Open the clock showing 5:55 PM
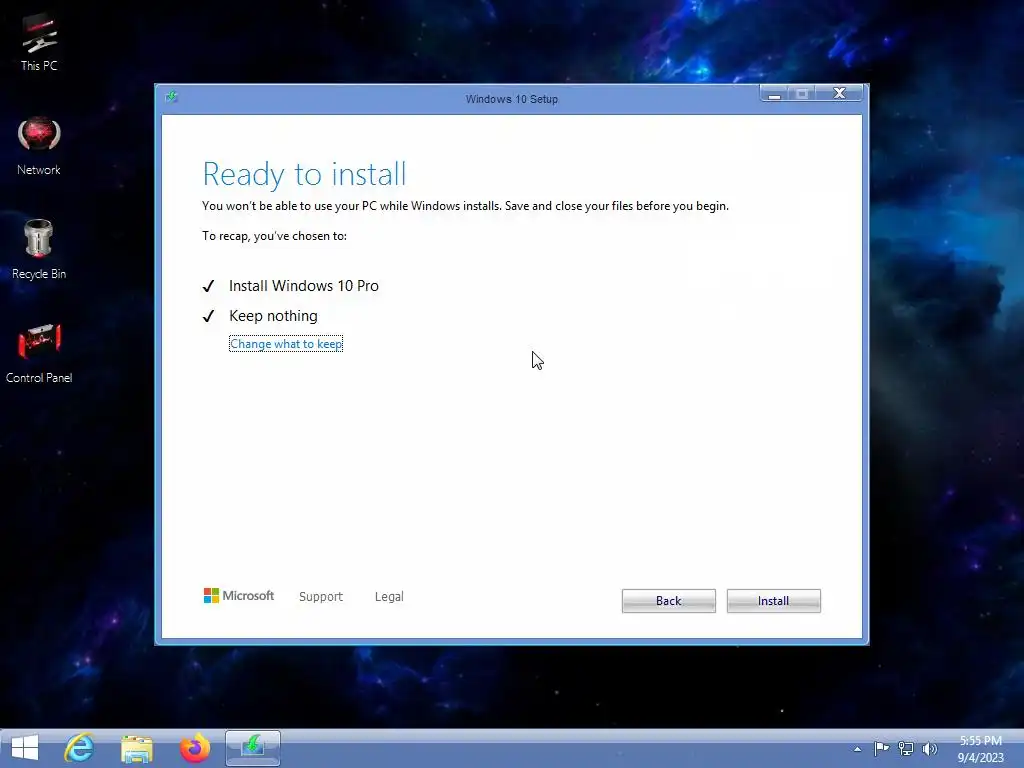The height and width of the screenshot is (768, 1024). 980,748
